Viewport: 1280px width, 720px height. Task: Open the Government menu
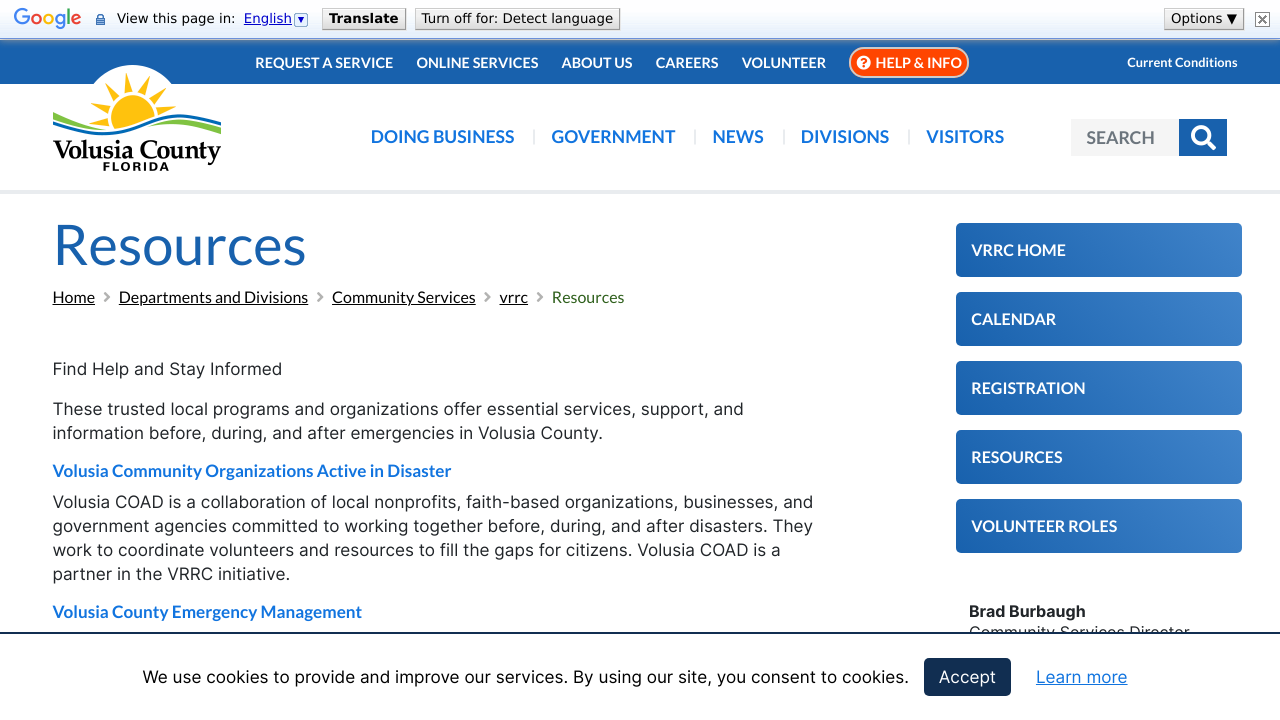613,137
